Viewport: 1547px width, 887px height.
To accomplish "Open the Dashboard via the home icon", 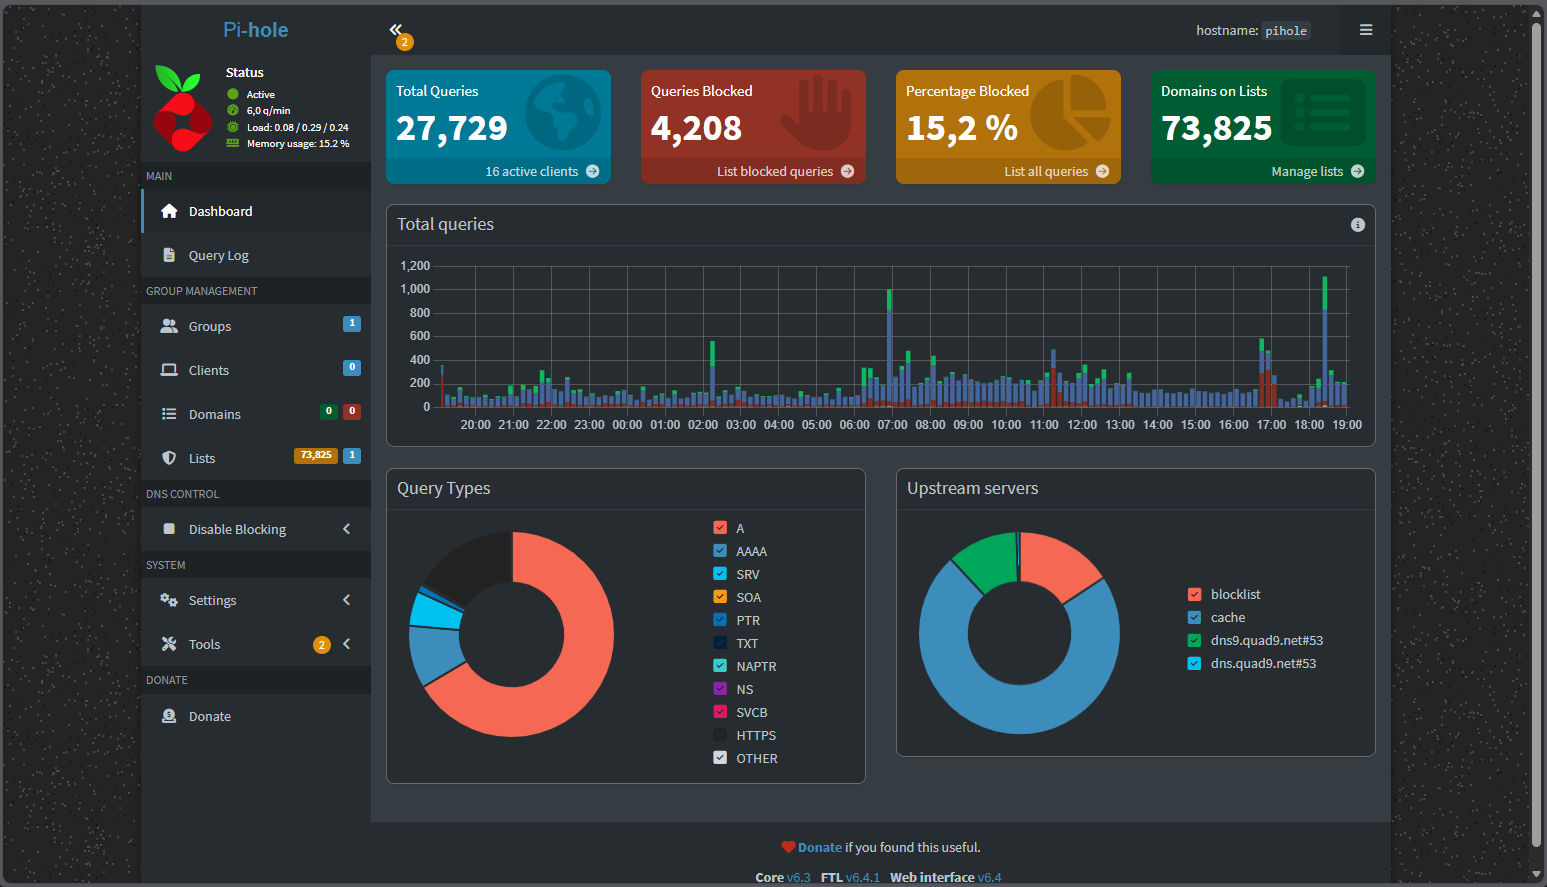I will coord(169,211).
